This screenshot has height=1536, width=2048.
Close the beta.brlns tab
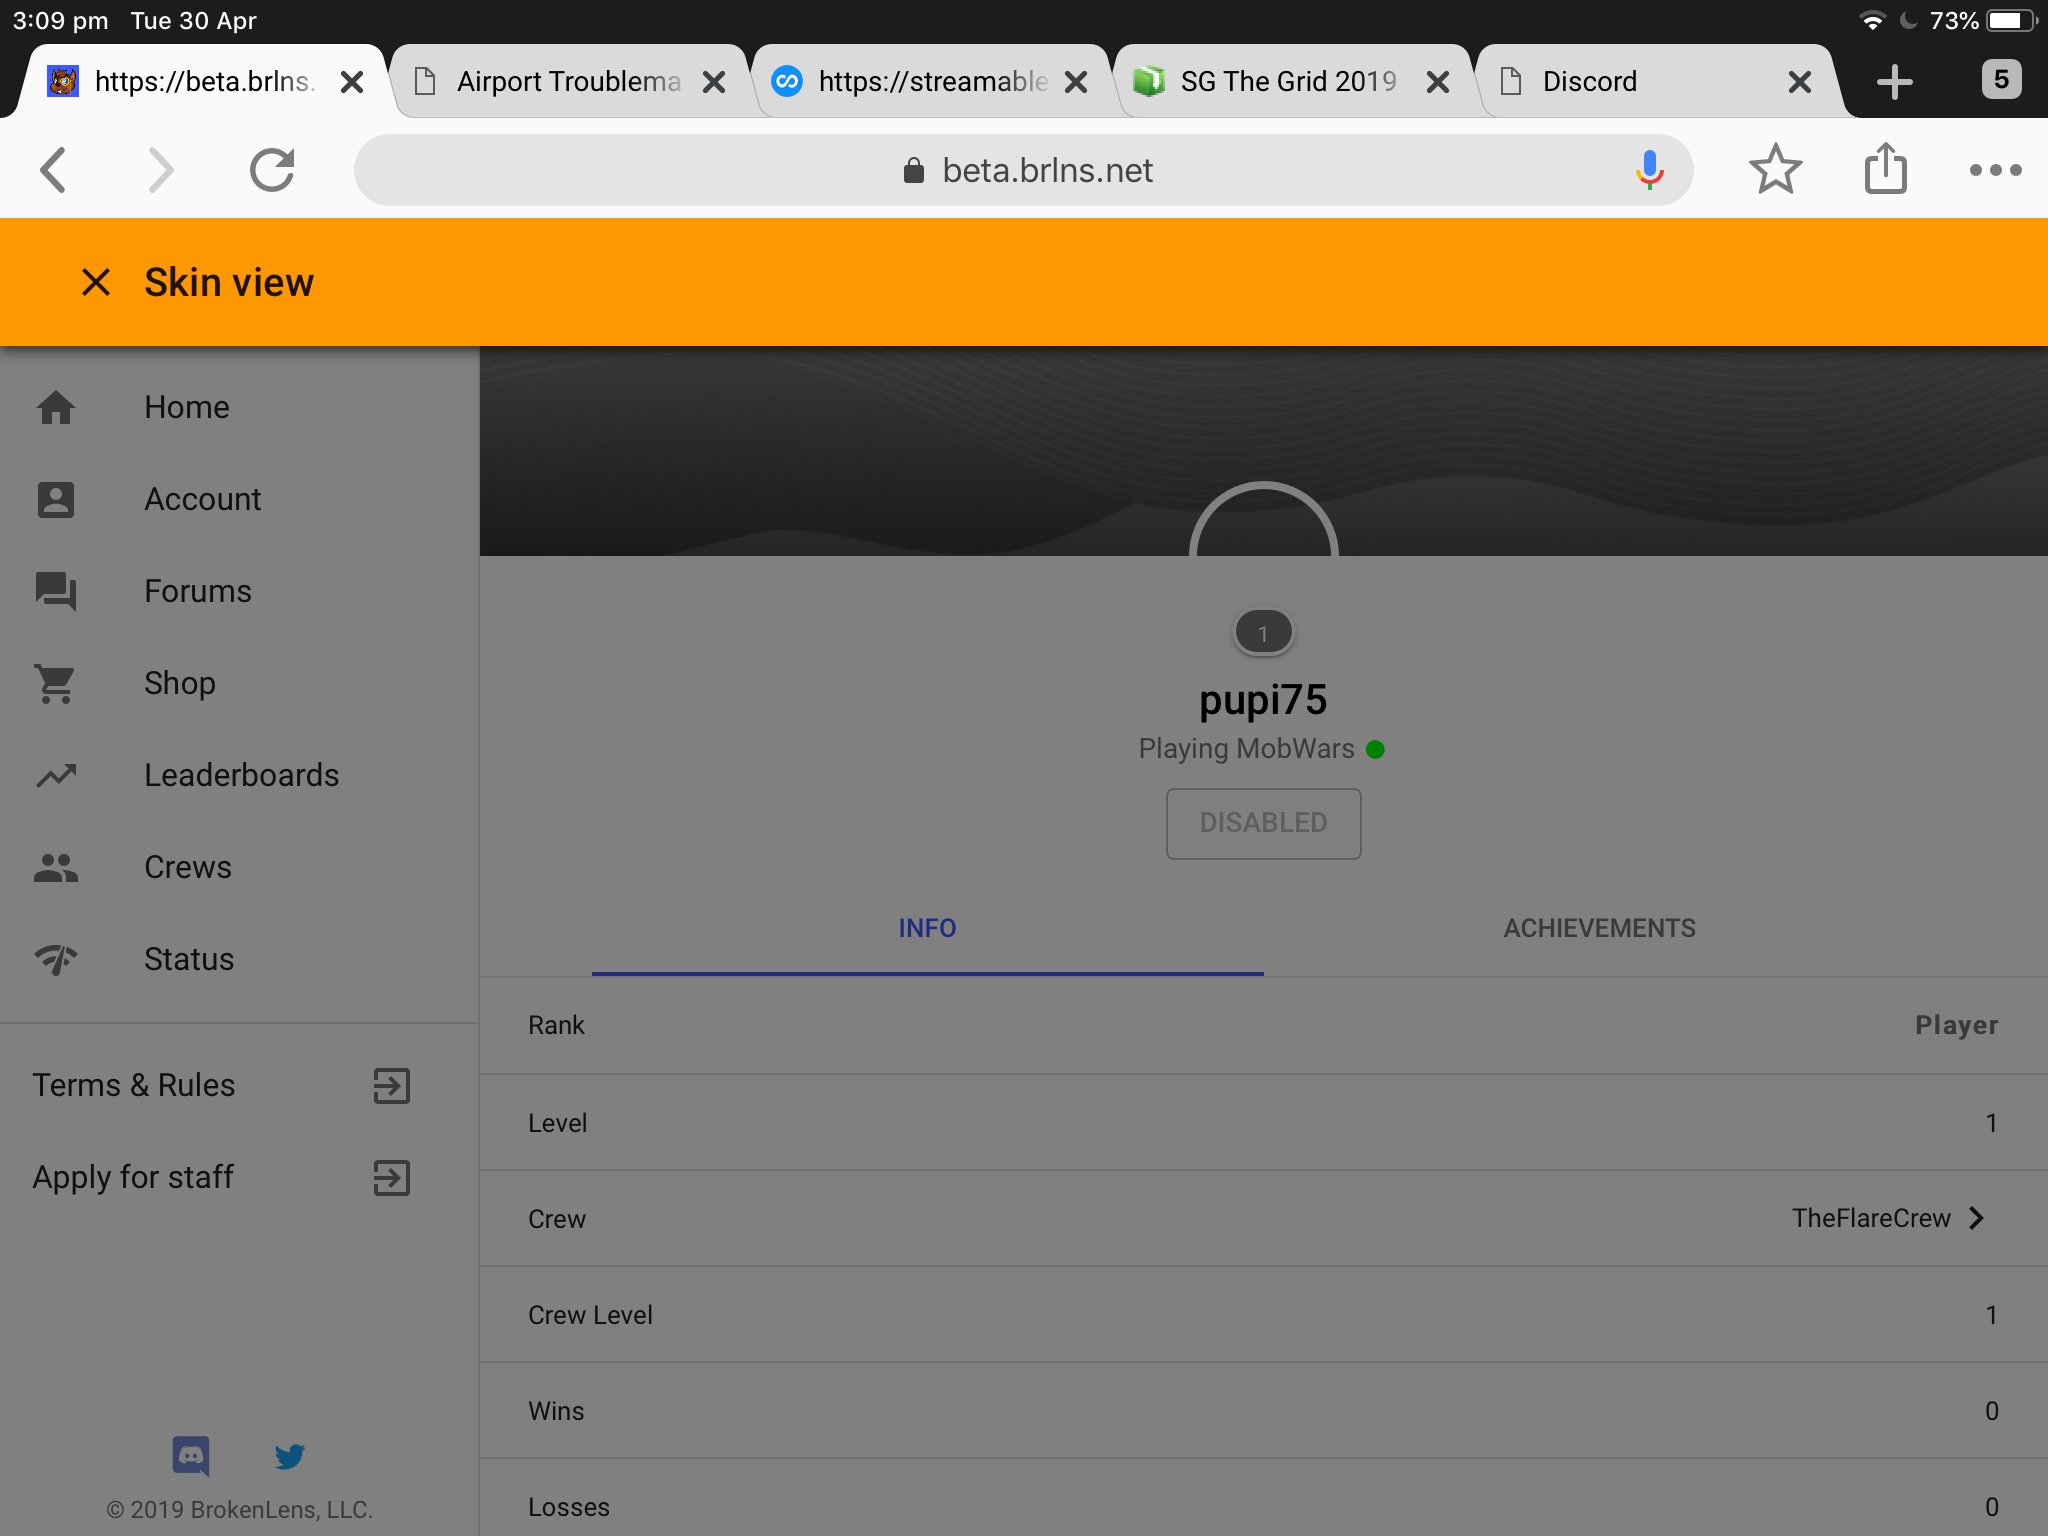352,82
